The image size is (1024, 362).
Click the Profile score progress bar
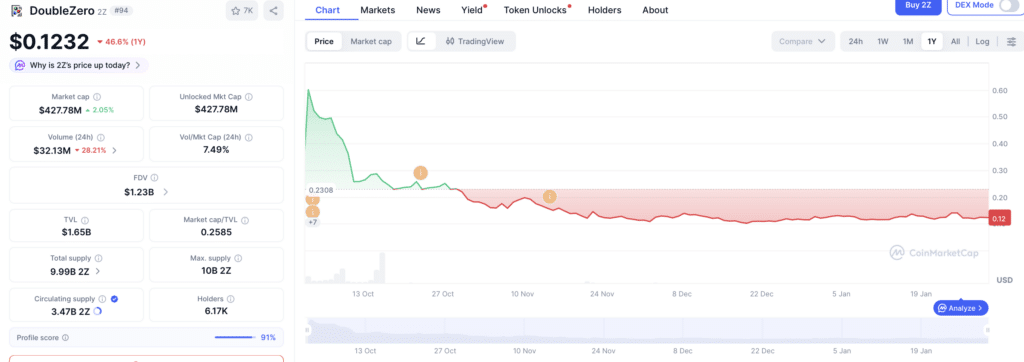point(234,338)
